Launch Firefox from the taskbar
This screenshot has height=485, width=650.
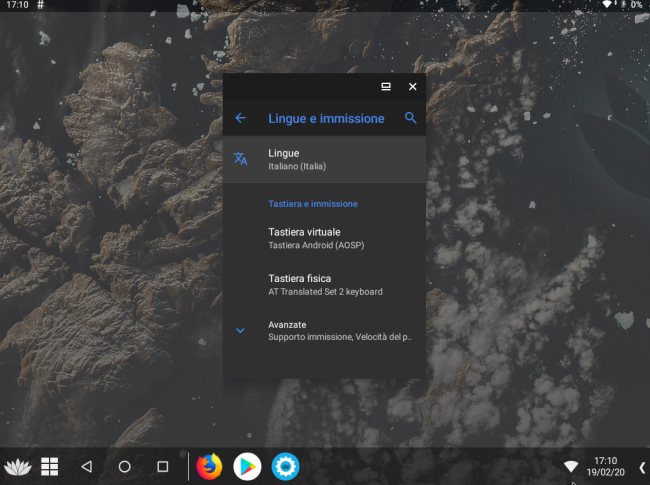(209, 466)
